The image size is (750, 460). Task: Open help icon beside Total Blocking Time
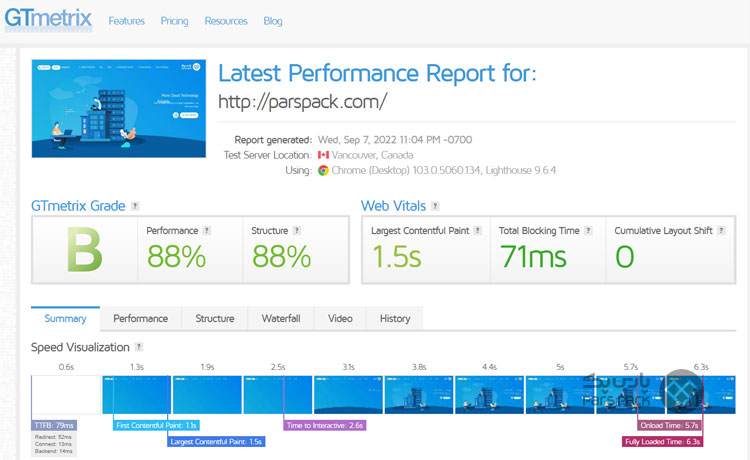coord(588,230)
